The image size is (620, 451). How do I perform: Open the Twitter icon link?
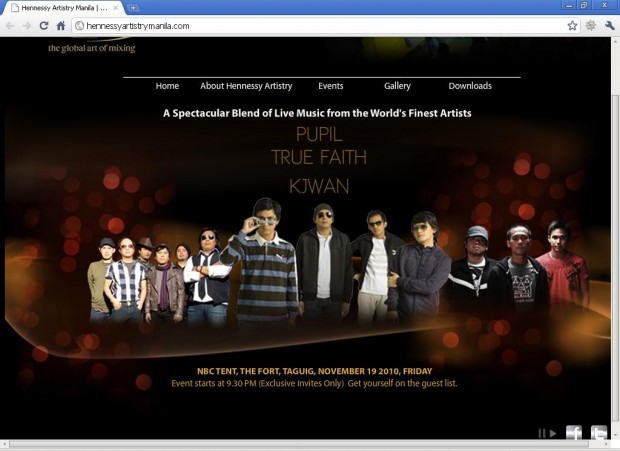[x=599, y=432]
